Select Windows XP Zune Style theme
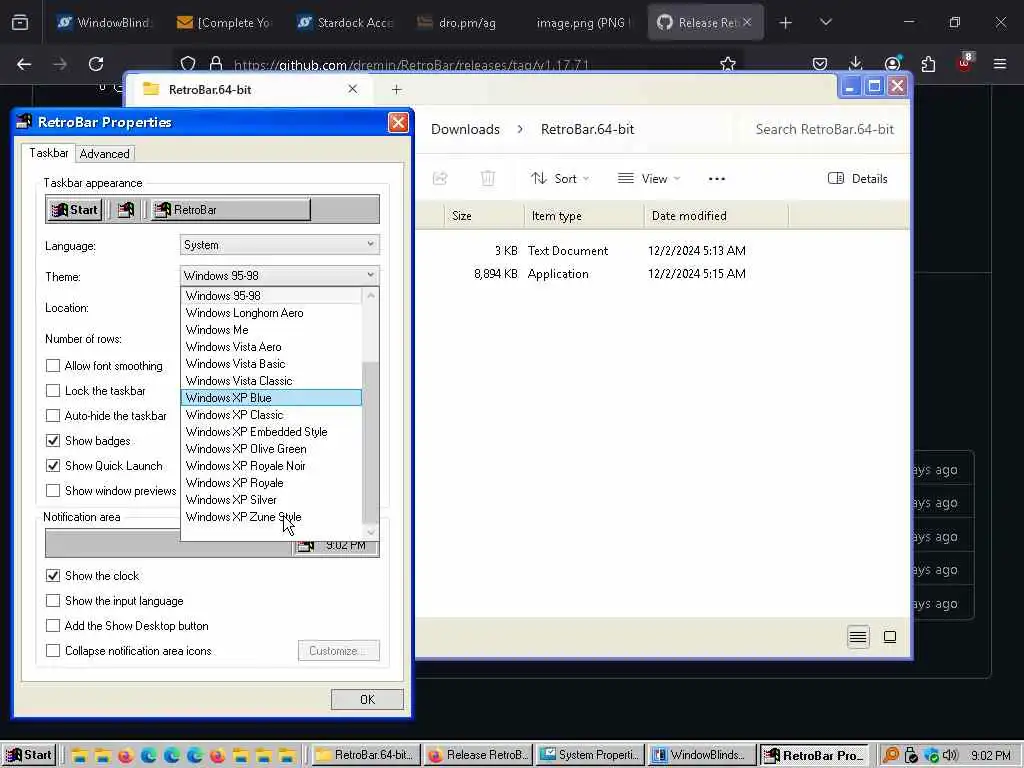 pyautogui.click(x=271, y=517)
